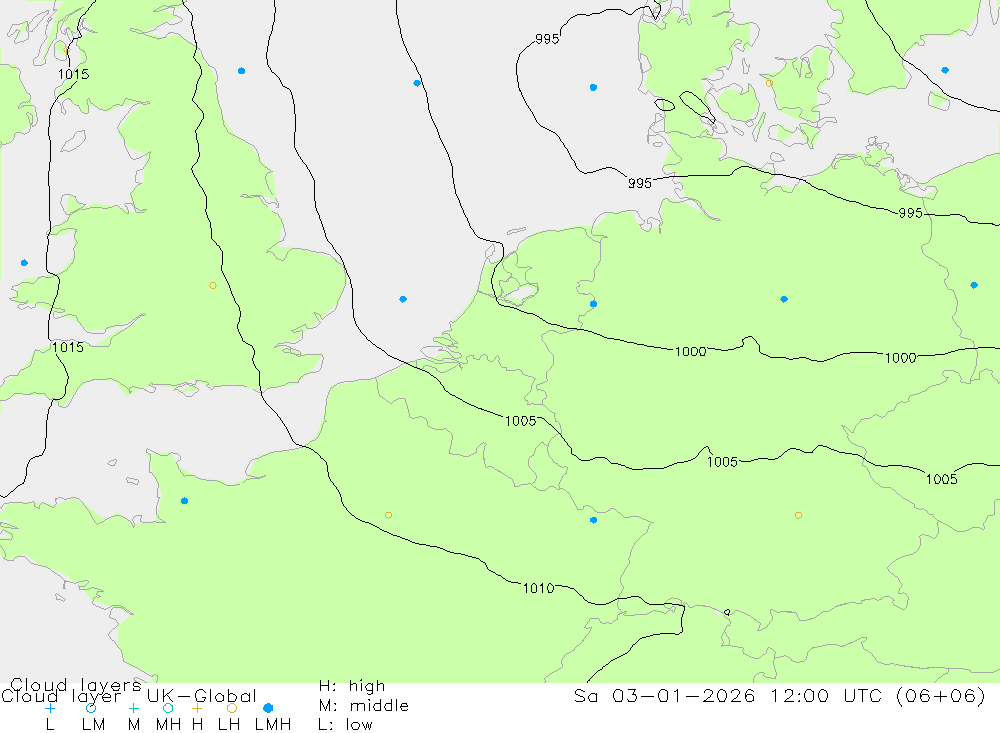
Task: Click the green plus M legend symbol
Action: [x=133, y=708]
